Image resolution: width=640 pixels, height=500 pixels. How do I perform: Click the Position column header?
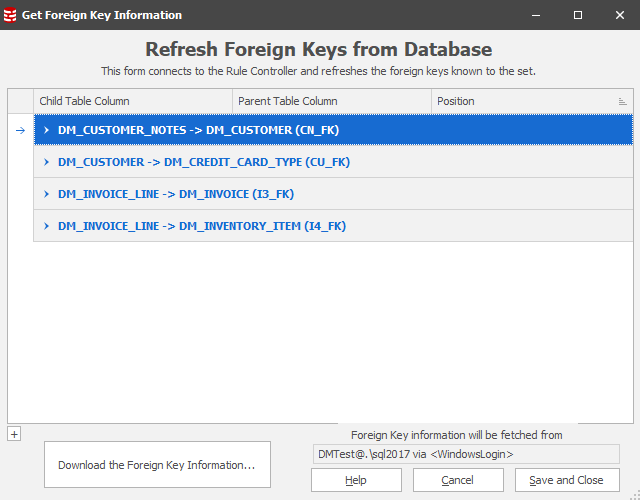(x=520, y=101)
